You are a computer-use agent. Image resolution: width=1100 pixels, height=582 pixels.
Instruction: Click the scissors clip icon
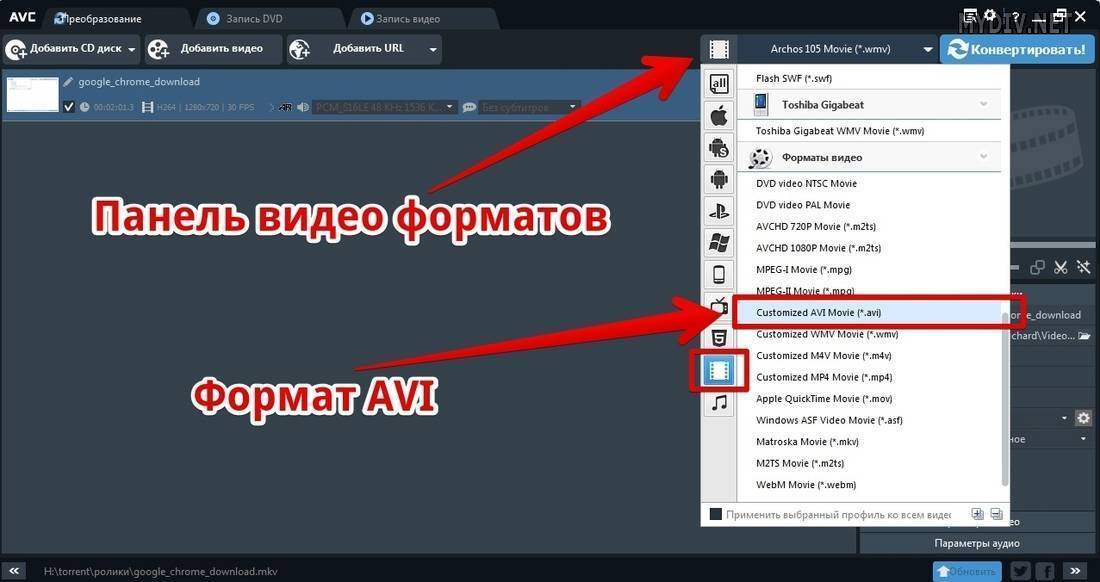point(1061,267)
